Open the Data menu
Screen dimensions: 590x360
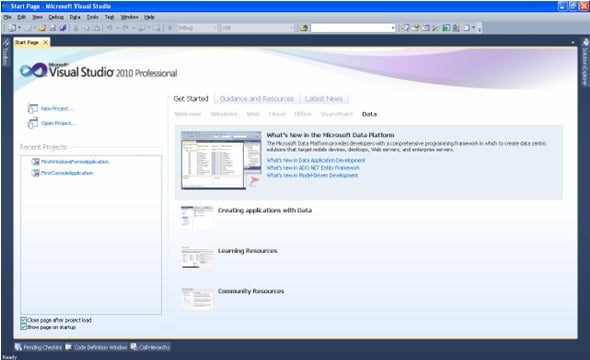(x=75, y=17)
